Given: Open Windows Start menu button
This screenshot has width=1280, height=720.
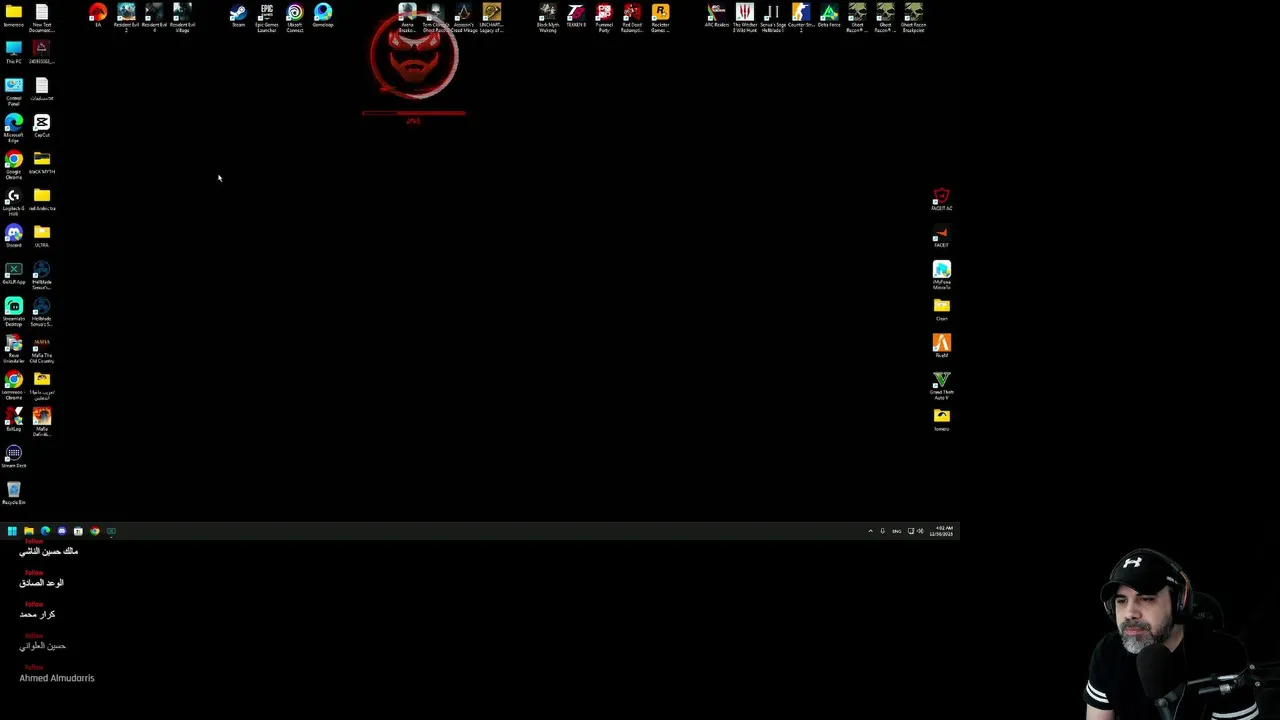Looking at the screenshot, I should 12,531.
